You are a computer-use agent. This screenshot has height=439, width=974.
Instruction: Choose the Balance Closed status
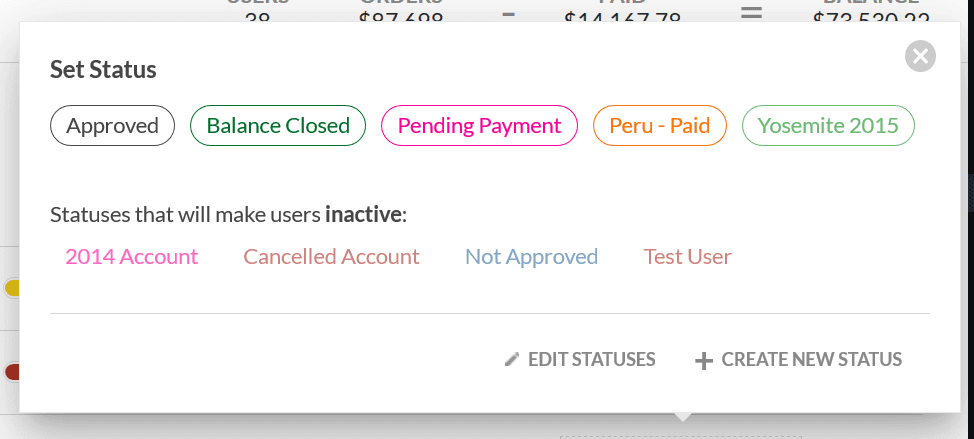click(x=278, y=126)
